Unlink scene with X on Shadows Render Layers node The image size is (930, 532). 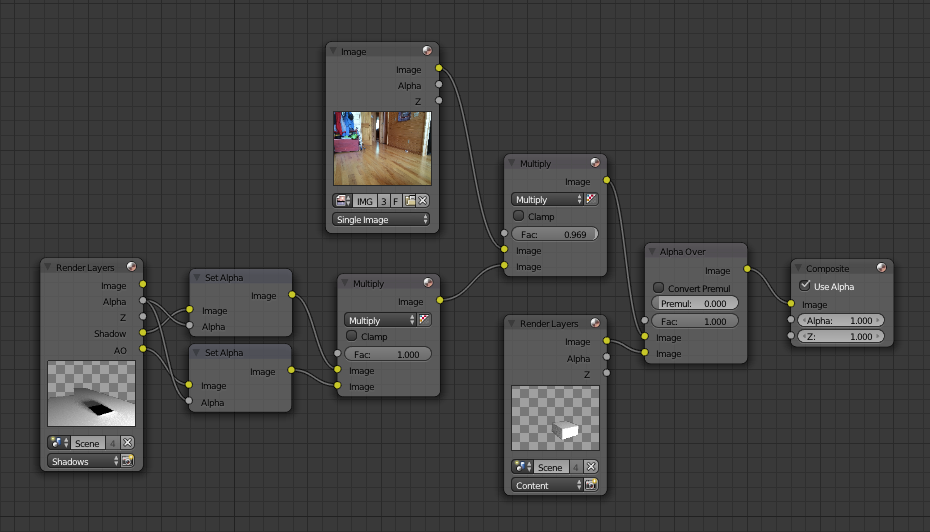[x=128, y=443]
